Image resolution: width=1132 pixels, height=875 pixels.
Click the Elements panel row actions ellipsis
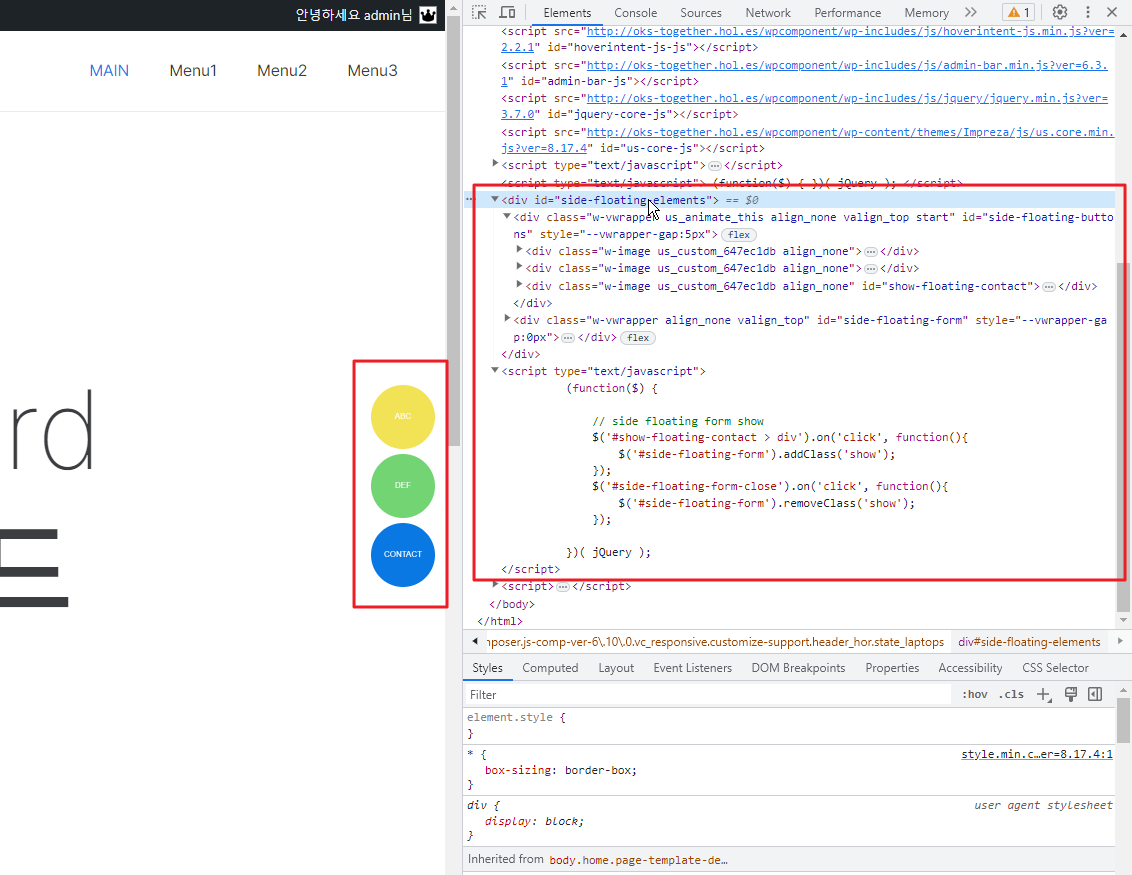(469, 199)
